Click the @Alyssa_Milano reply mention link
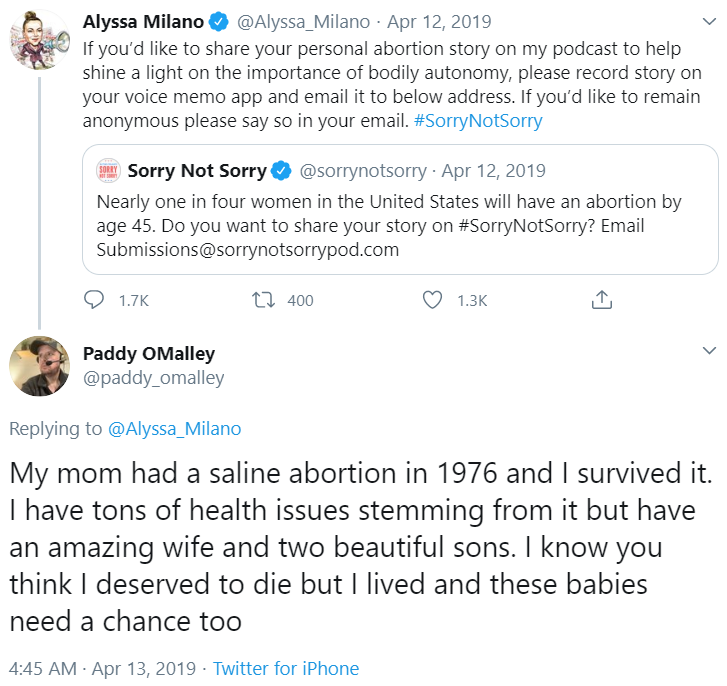 pos(174,429)
